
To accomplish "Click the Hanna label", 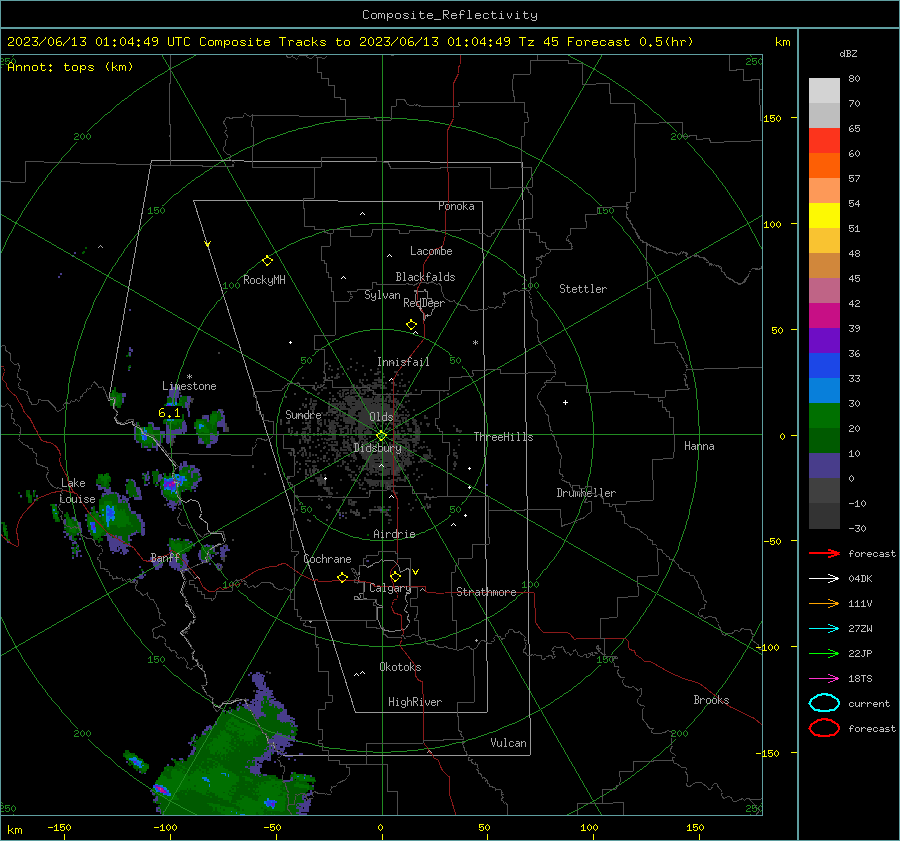I will (x=699, y=446).
